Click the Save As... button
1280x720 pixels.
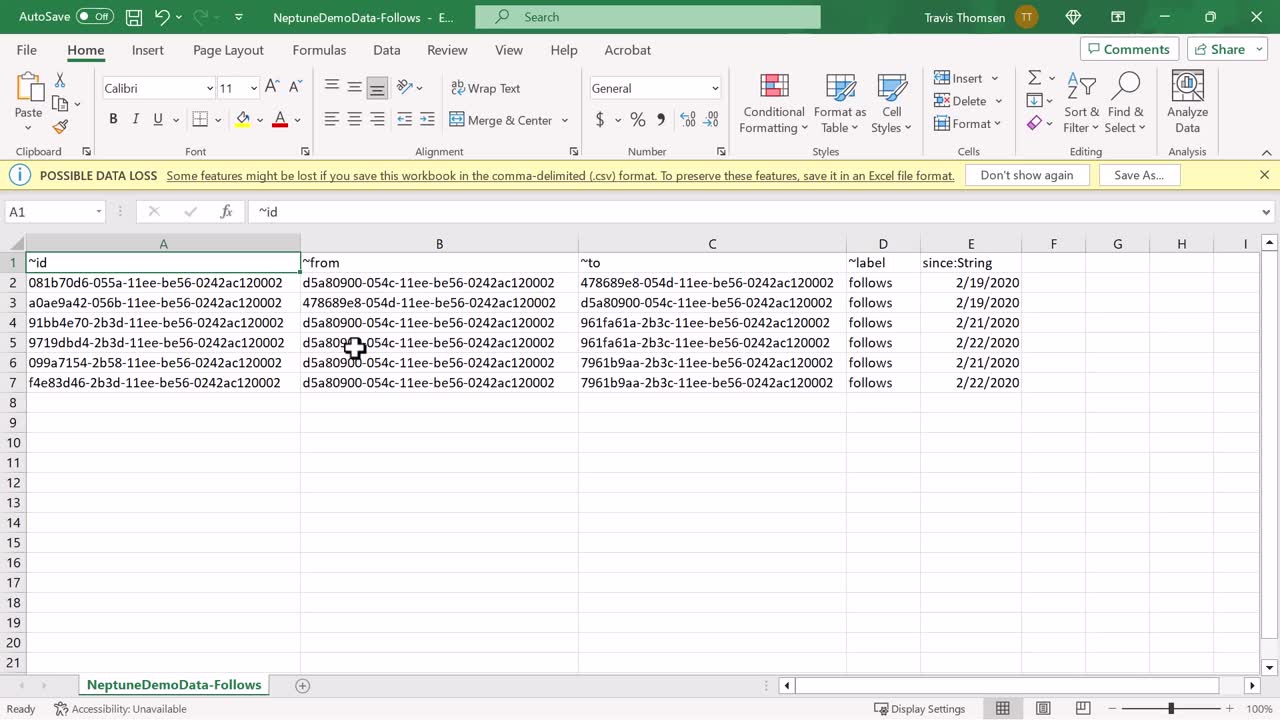(x=1138, y=175)
